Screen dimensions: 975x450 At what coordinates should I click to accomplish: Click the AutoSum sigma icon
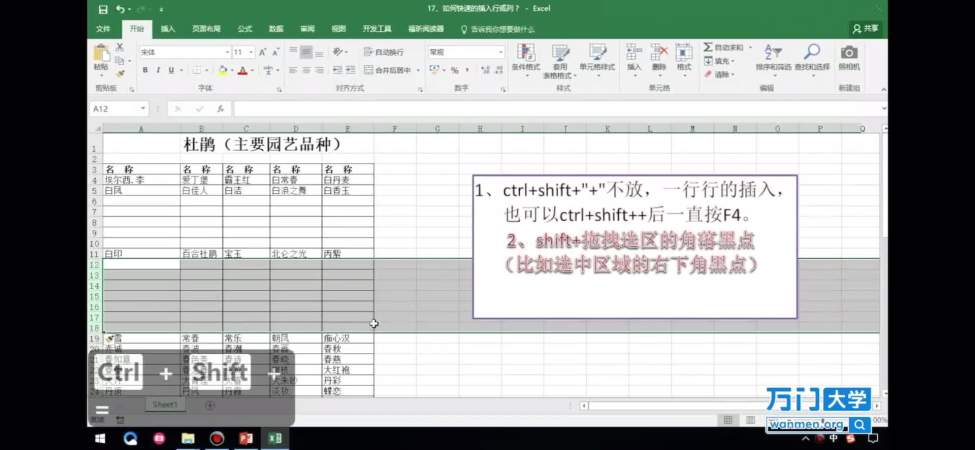pos(708,47)
